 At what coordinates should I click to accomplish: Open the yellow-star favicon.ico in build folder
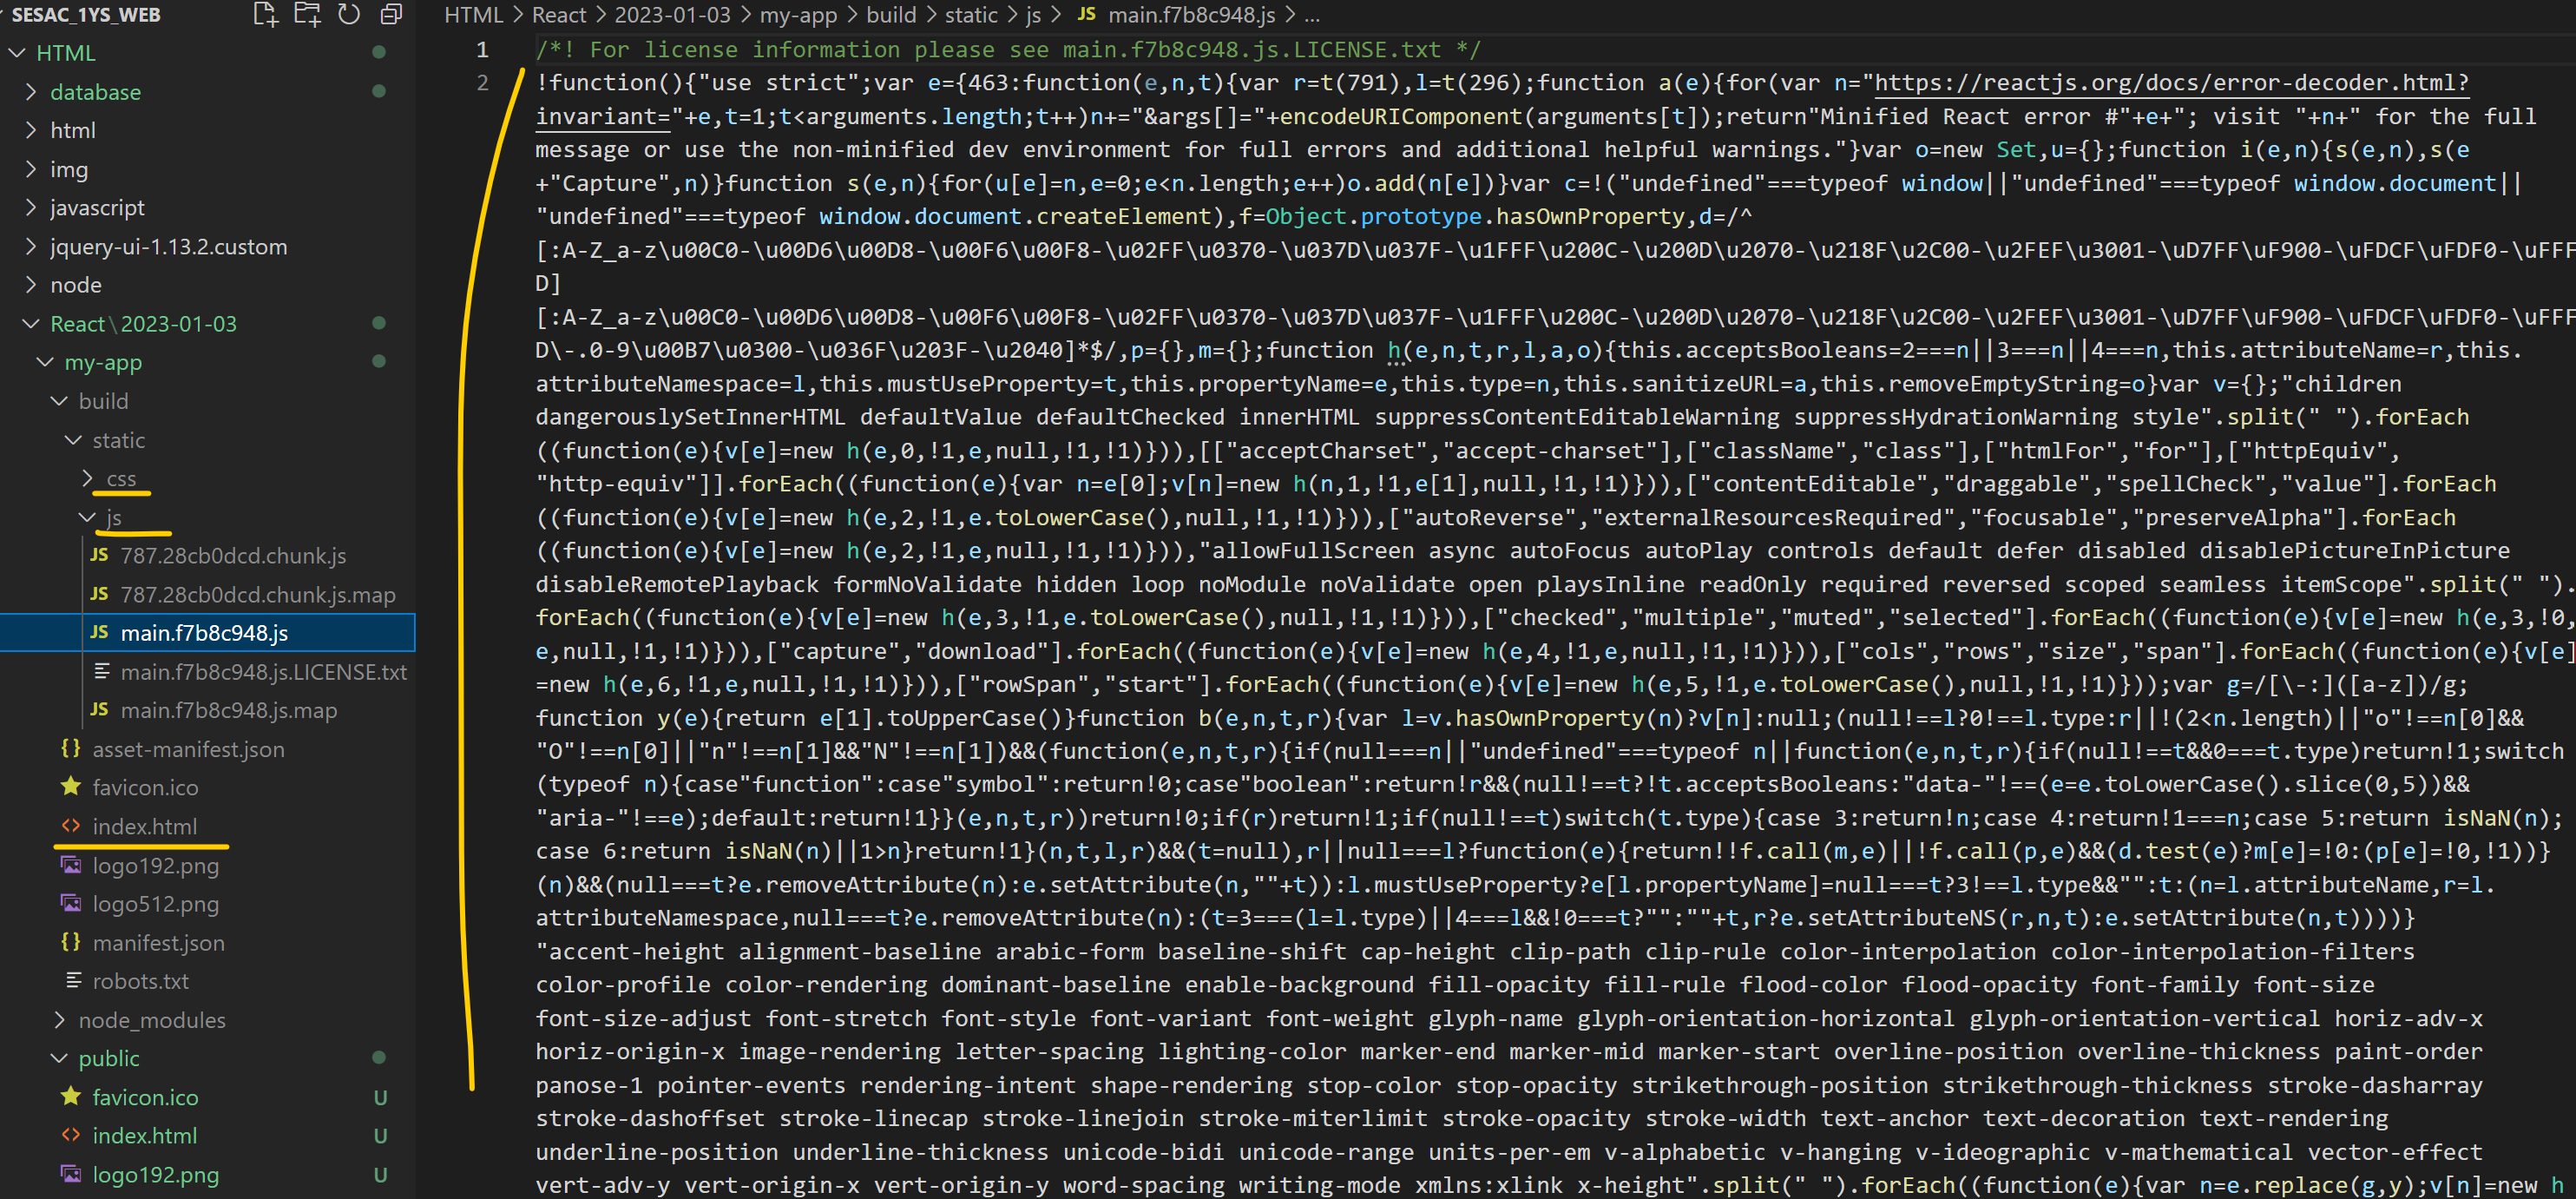pyautogui.click(x=145, y=788)
